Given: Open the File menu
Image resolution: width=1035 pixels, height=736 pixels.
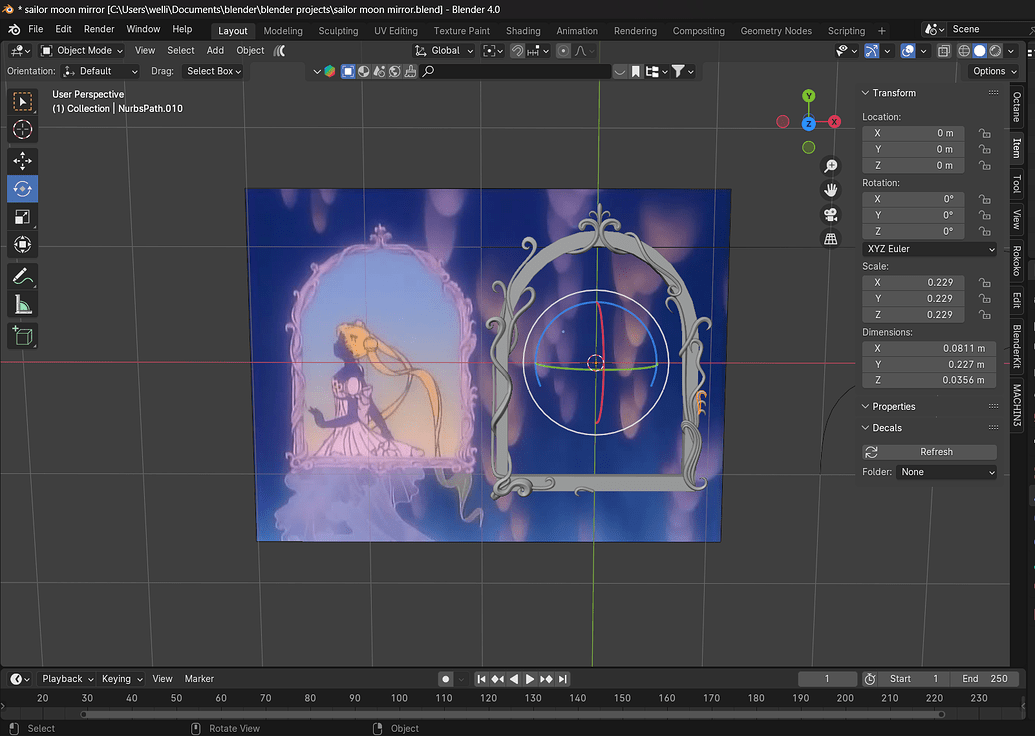Looking at the screenshot, I should (36, 29).
